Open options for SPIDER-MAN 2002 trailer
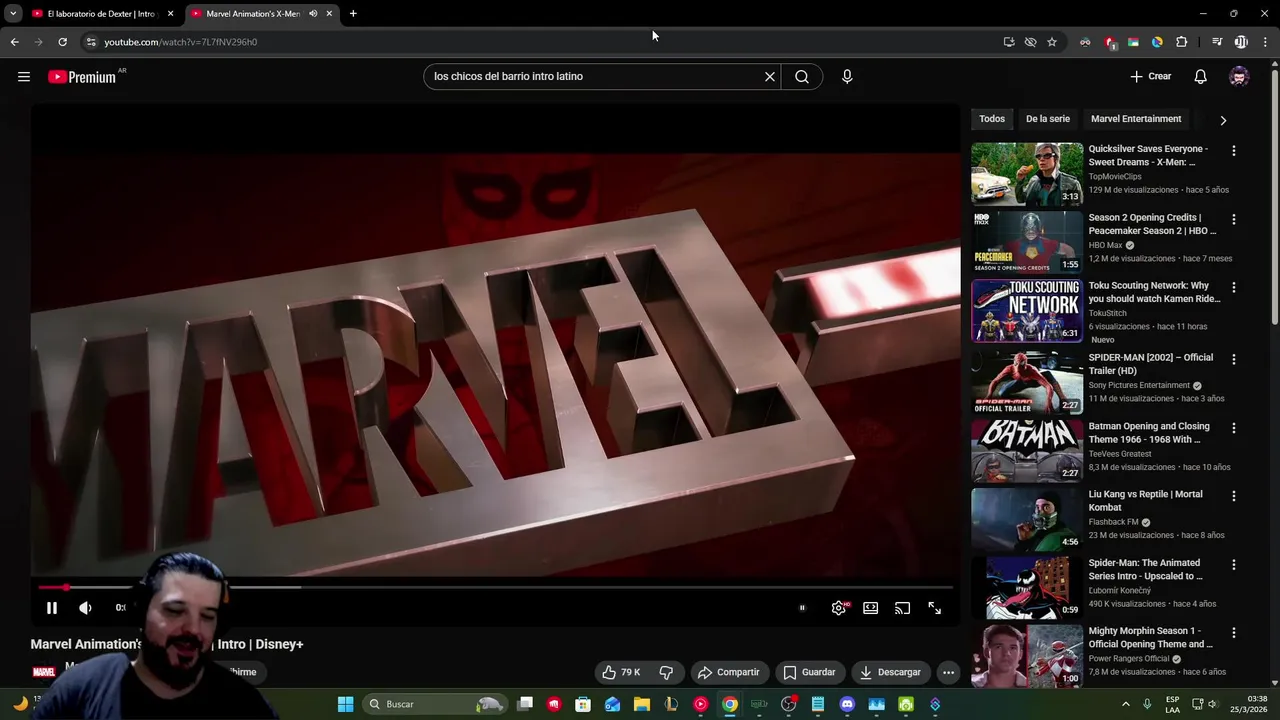 pos(1233,359)
